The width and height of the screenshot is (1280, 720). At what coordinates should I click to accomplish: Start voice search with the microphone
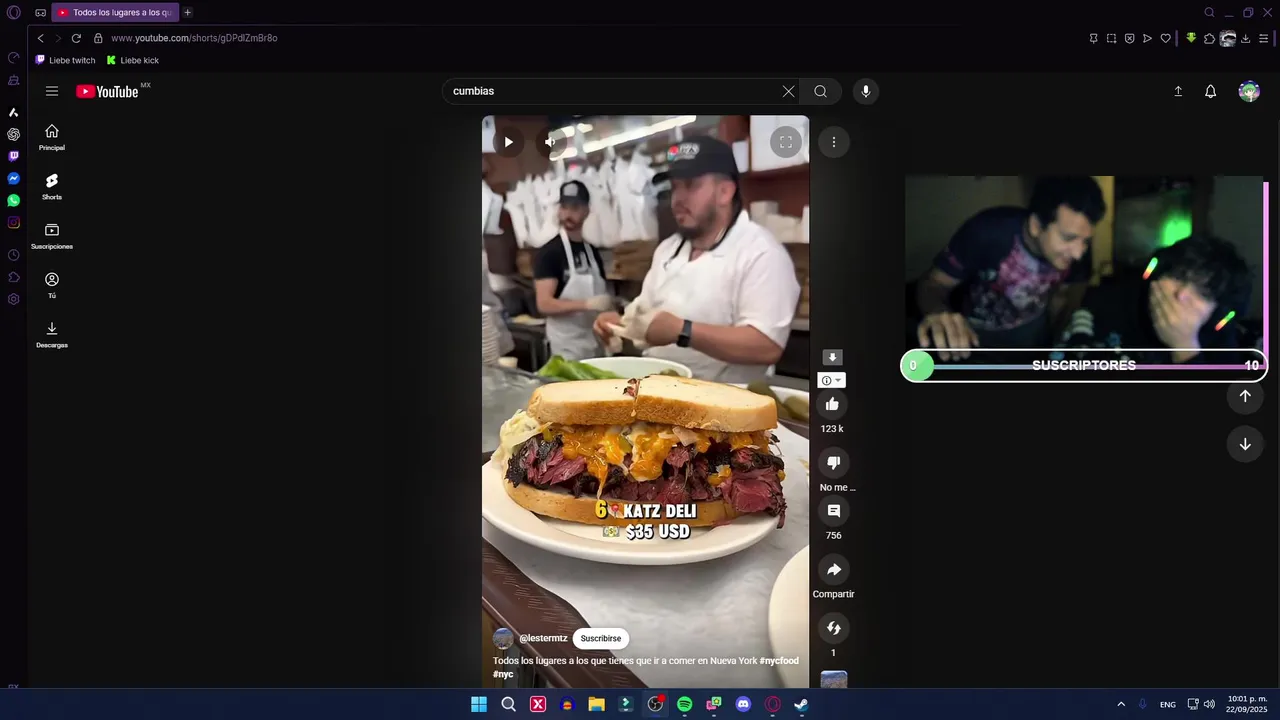tap(865, 91)
